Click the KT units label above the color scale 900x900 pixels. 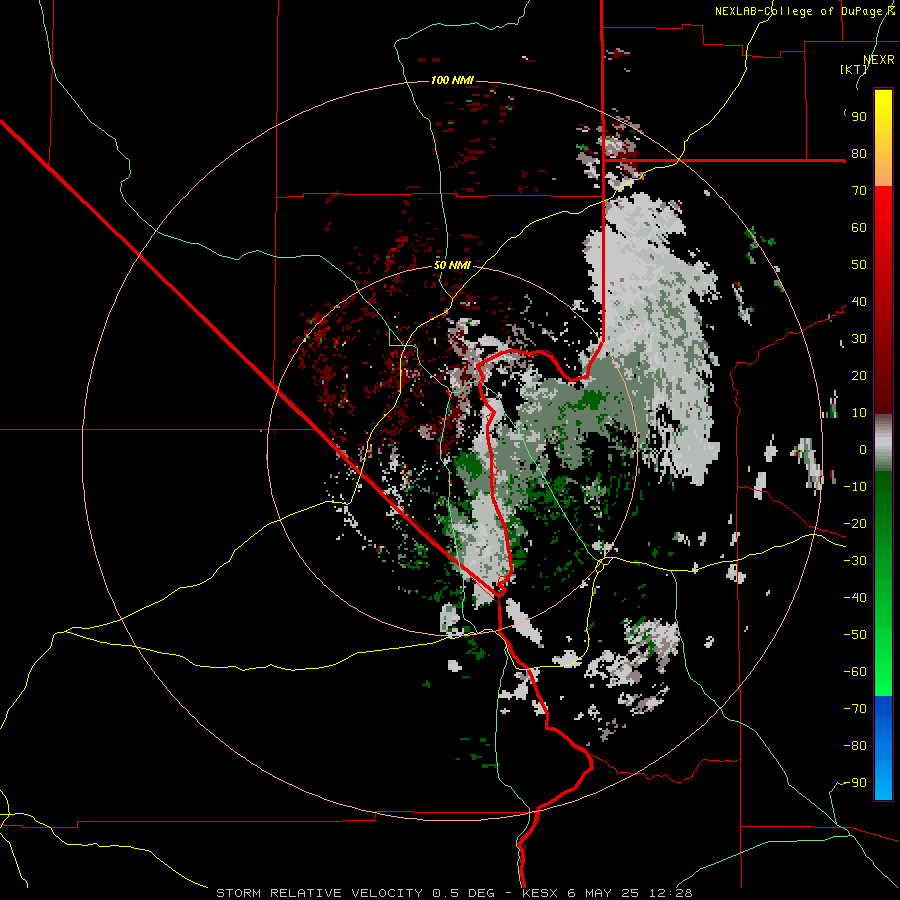(x=854, y=69)
